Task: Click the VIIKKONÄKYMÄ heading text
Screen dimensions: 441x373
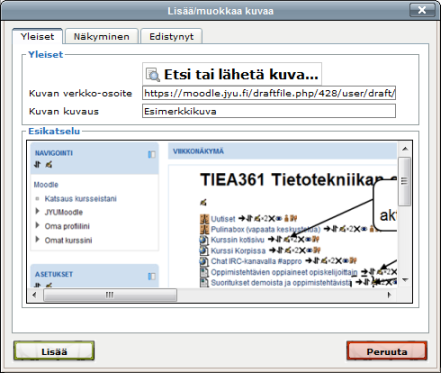Action: [x=198, y=151]
